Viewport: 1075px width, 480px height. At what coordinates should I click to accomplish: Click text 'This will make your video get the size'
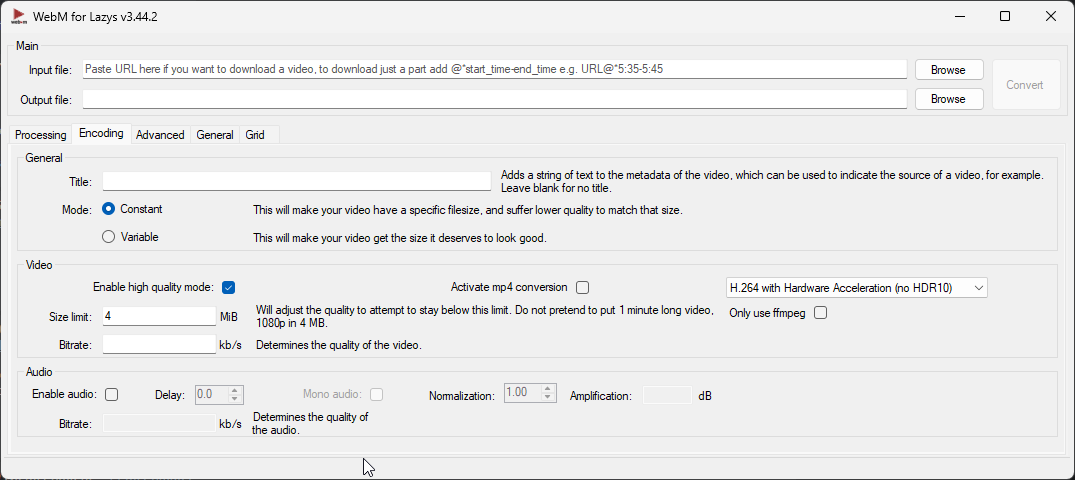click(x=343, y=238)
